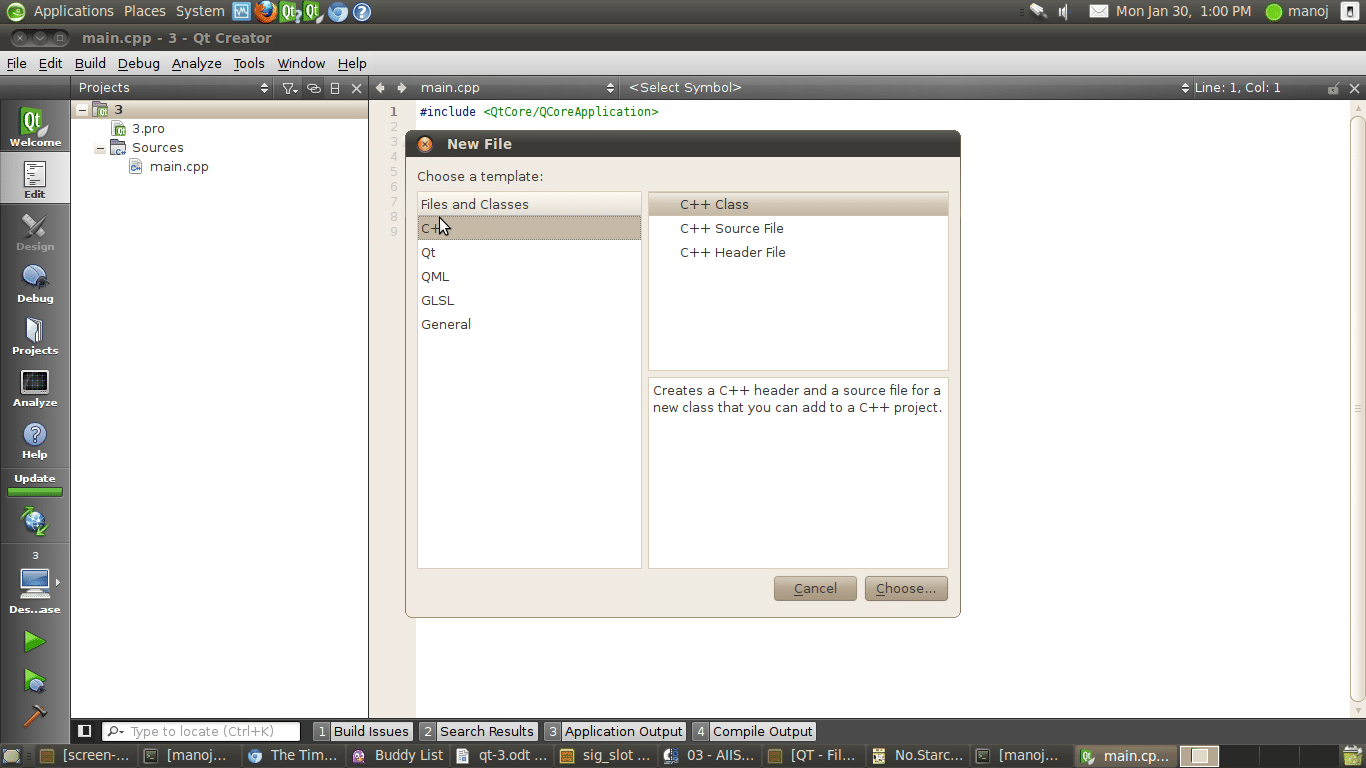Open the Search Results output pane

tap(479, 732)
